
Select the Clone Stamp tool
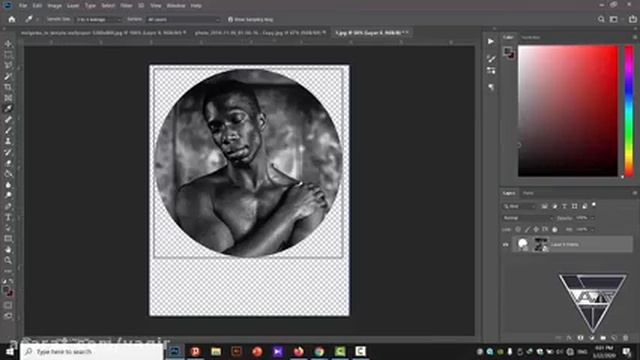coord(8,141)
